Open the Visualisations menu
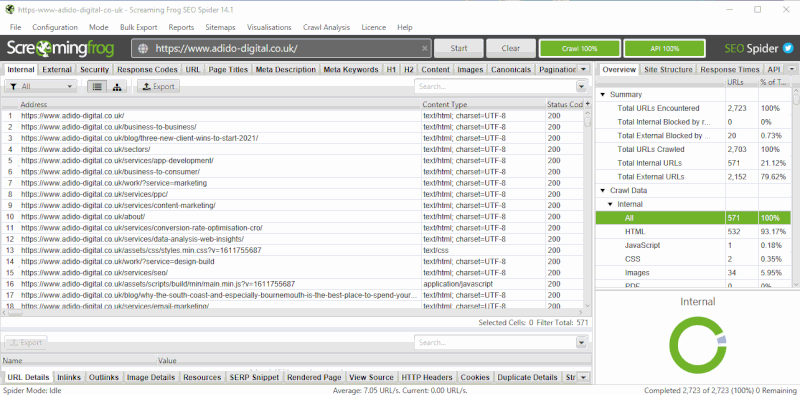The image size is (800, 395). (x=269, y=28)
